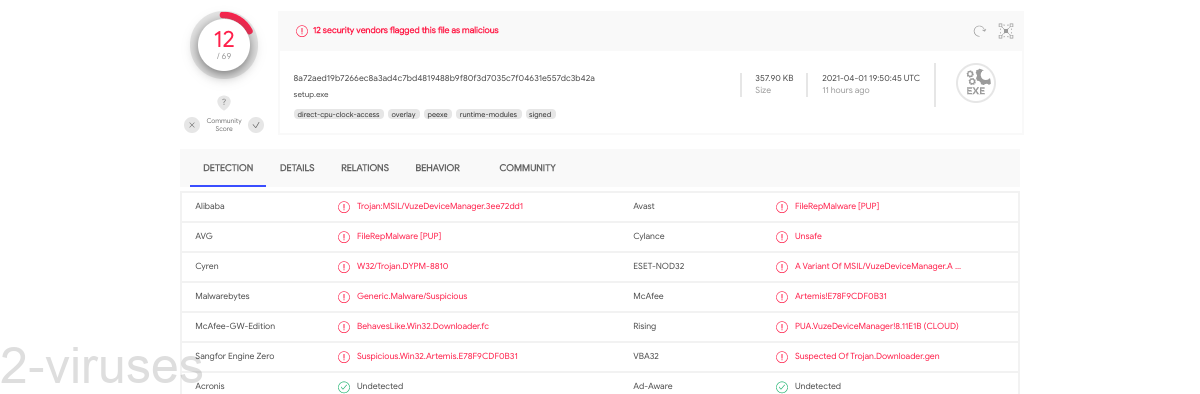The image size is (1200, 394).
Task: Click the Ad-Aware undetected check icon
Action: coord(782,387)
